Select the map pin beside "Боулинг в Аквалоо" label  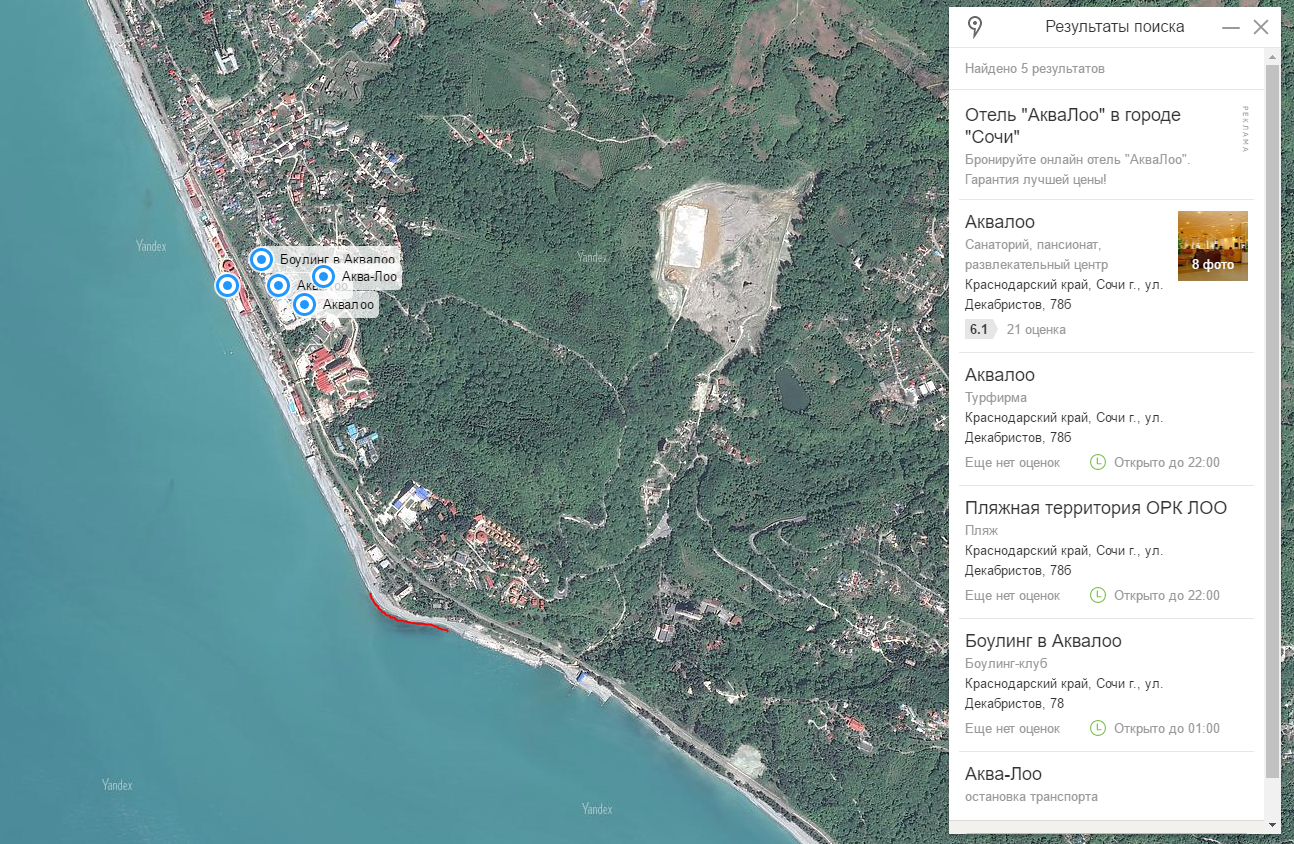pos(261,260)
